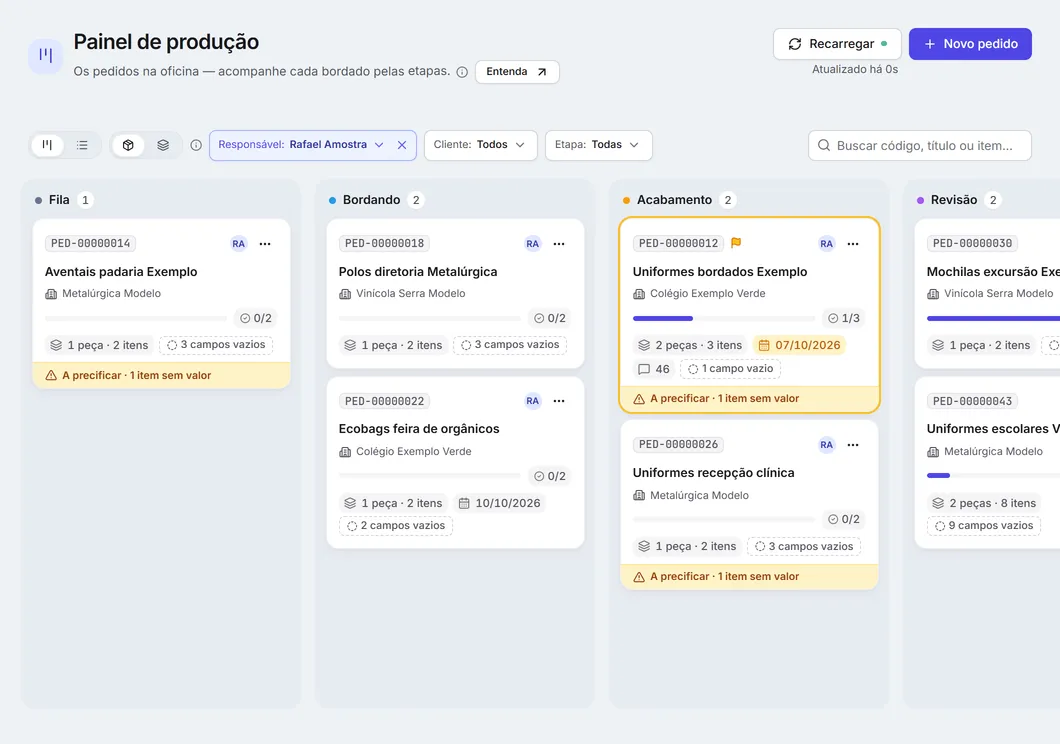
Task: Click 1 campo vazio on Uniformes bordados
Action: pos(731,369)
